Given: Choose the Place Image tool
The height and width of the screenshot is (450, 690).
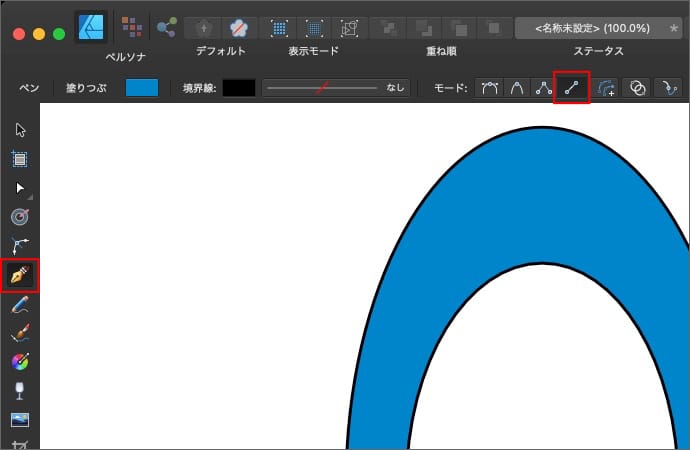Looking at the screenshot, I should (20, 420).
